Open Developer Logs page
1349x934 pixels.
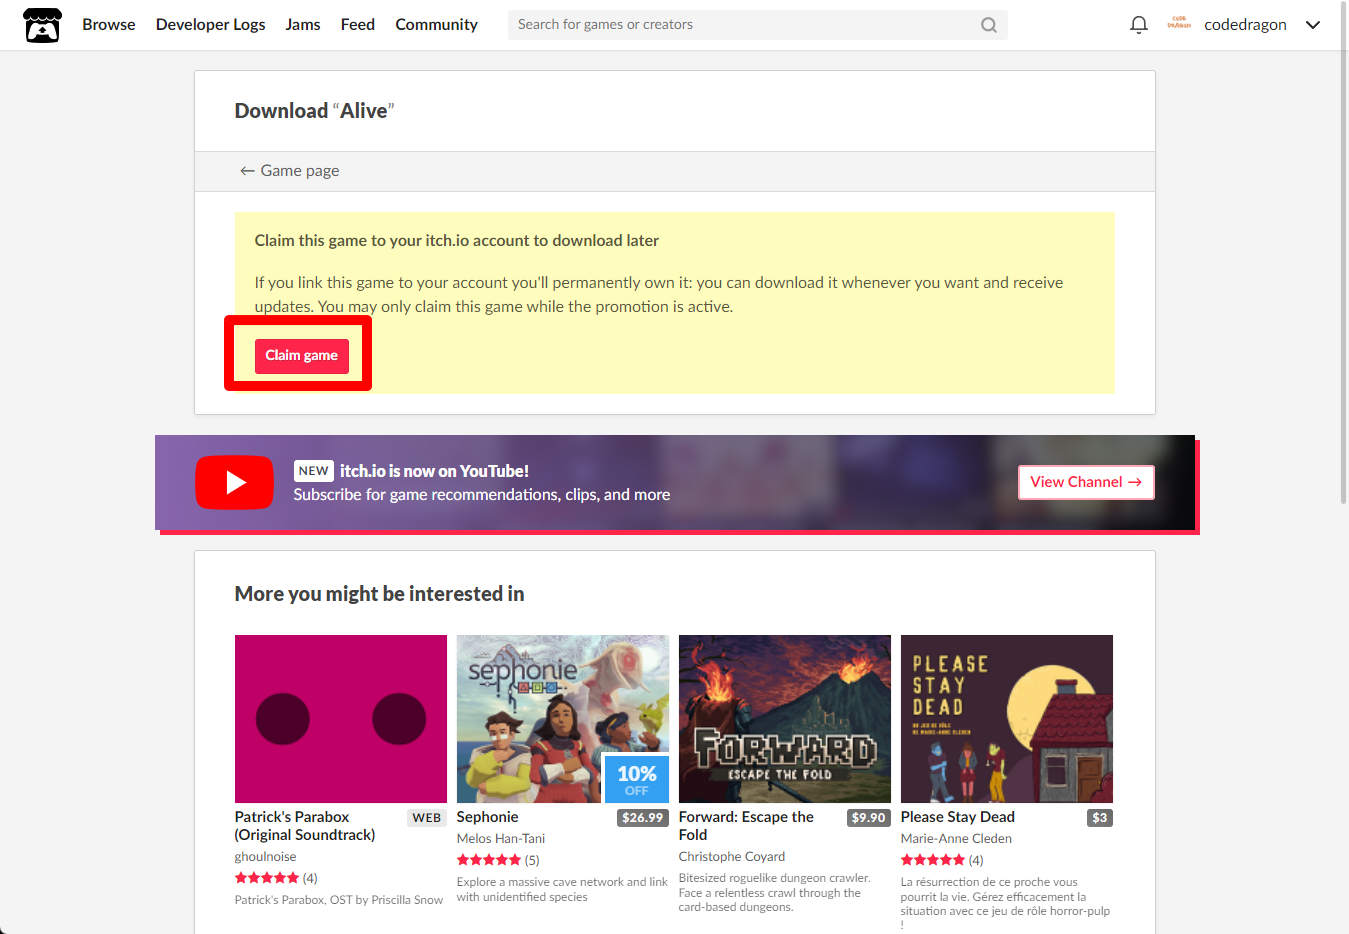[210, 25]
